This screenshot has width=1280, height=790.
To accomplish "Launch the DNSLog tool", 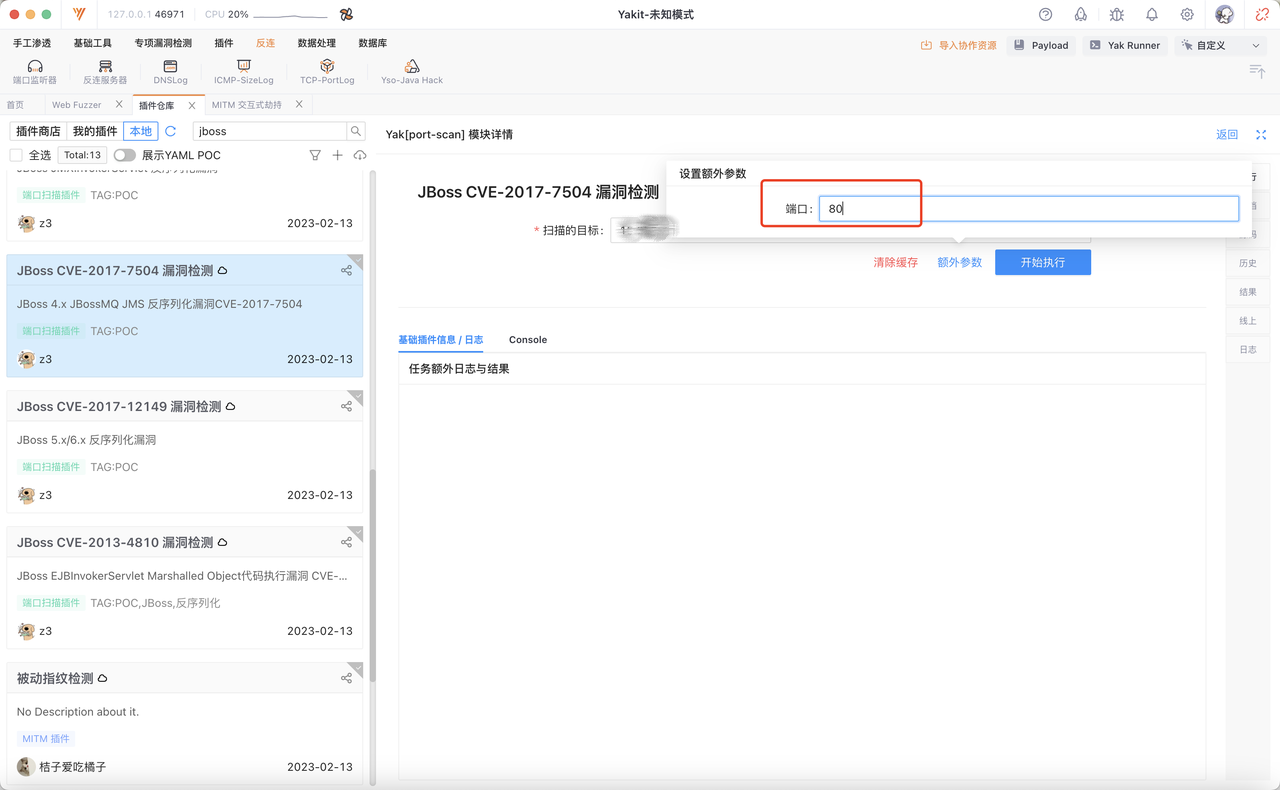I will [170, 71].
